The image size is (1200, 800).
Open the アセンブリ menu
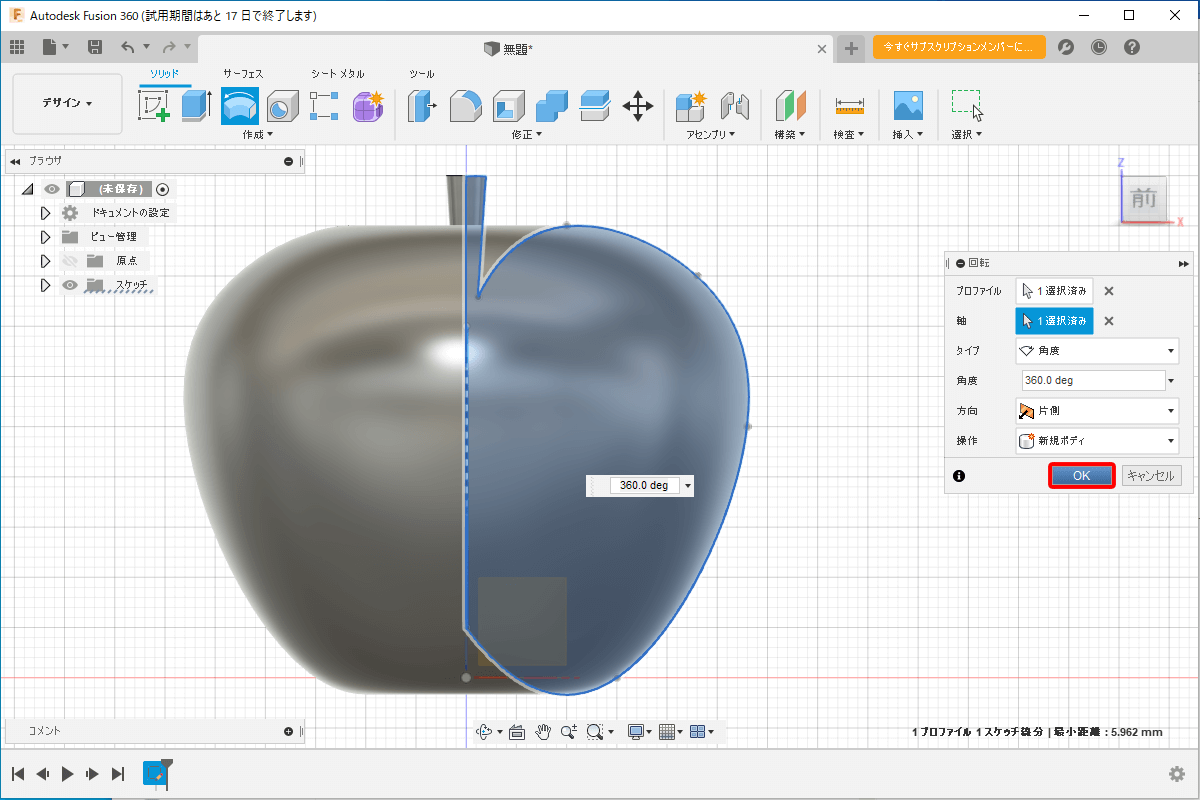711,134
